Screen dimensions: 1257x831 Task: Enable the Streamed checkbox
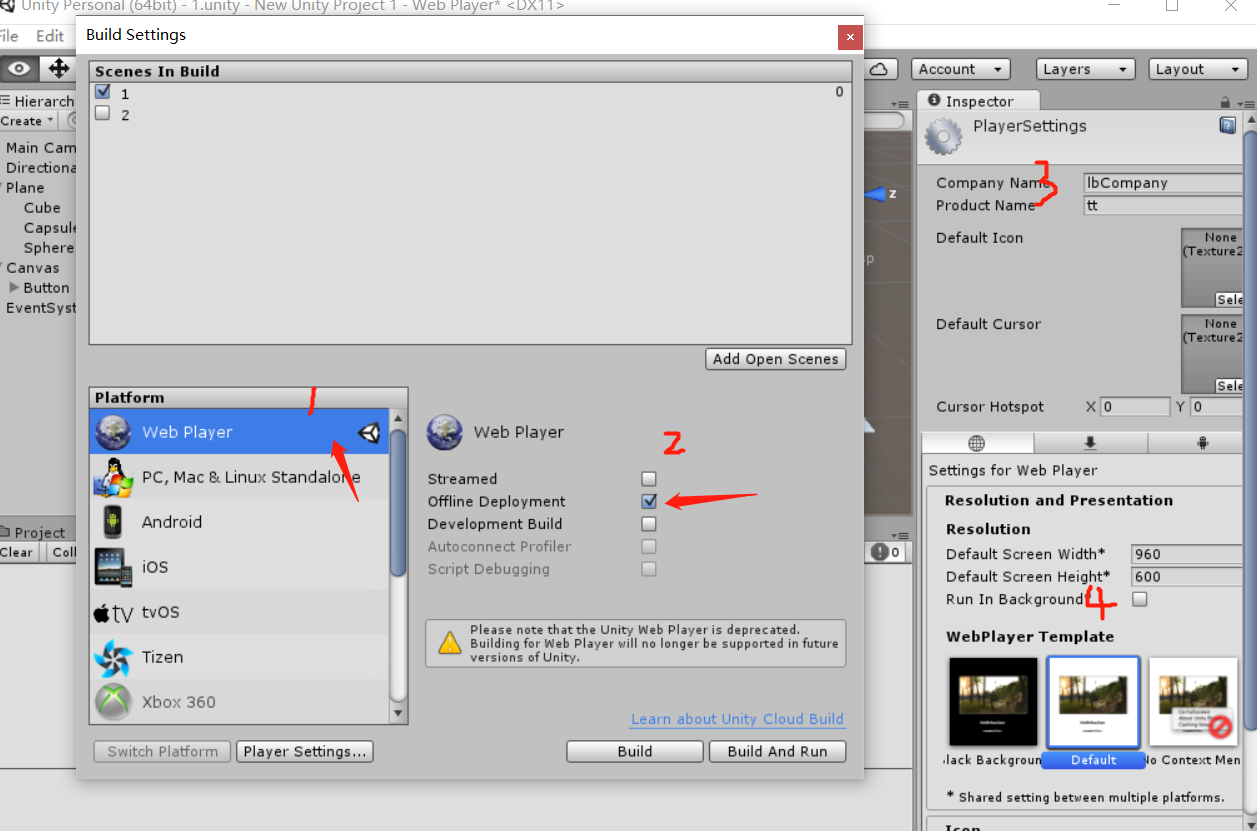click(x=648, y=478)
